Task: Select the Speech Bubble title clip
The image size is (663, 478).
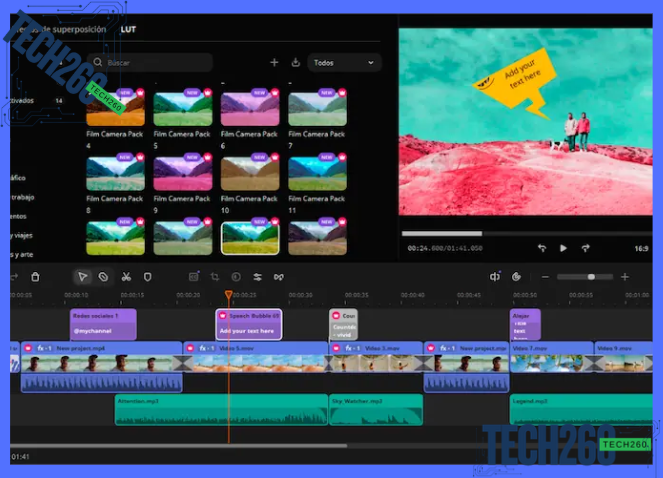Action: [249, 324]
